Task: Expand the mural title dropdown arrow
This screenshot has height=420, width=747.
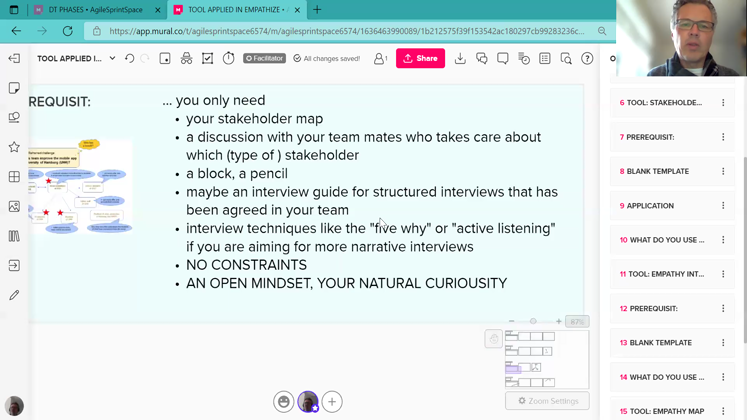Action: 112,58
